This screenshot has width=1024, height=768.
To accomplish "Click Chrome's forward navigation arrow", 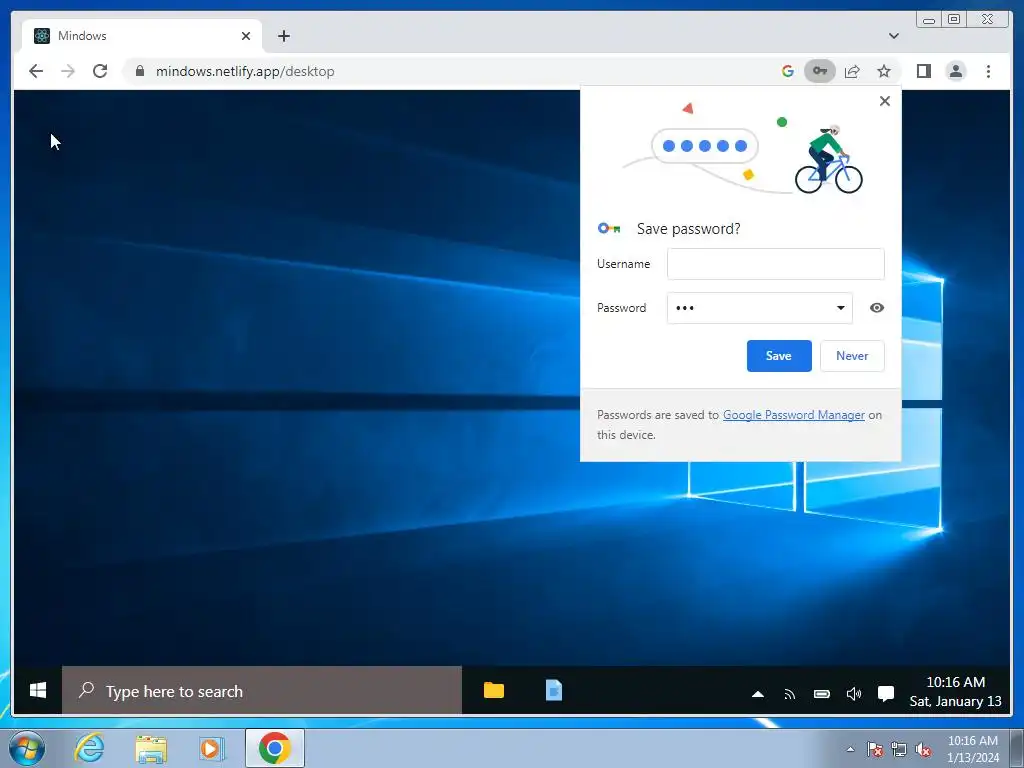I will point(68,71).
